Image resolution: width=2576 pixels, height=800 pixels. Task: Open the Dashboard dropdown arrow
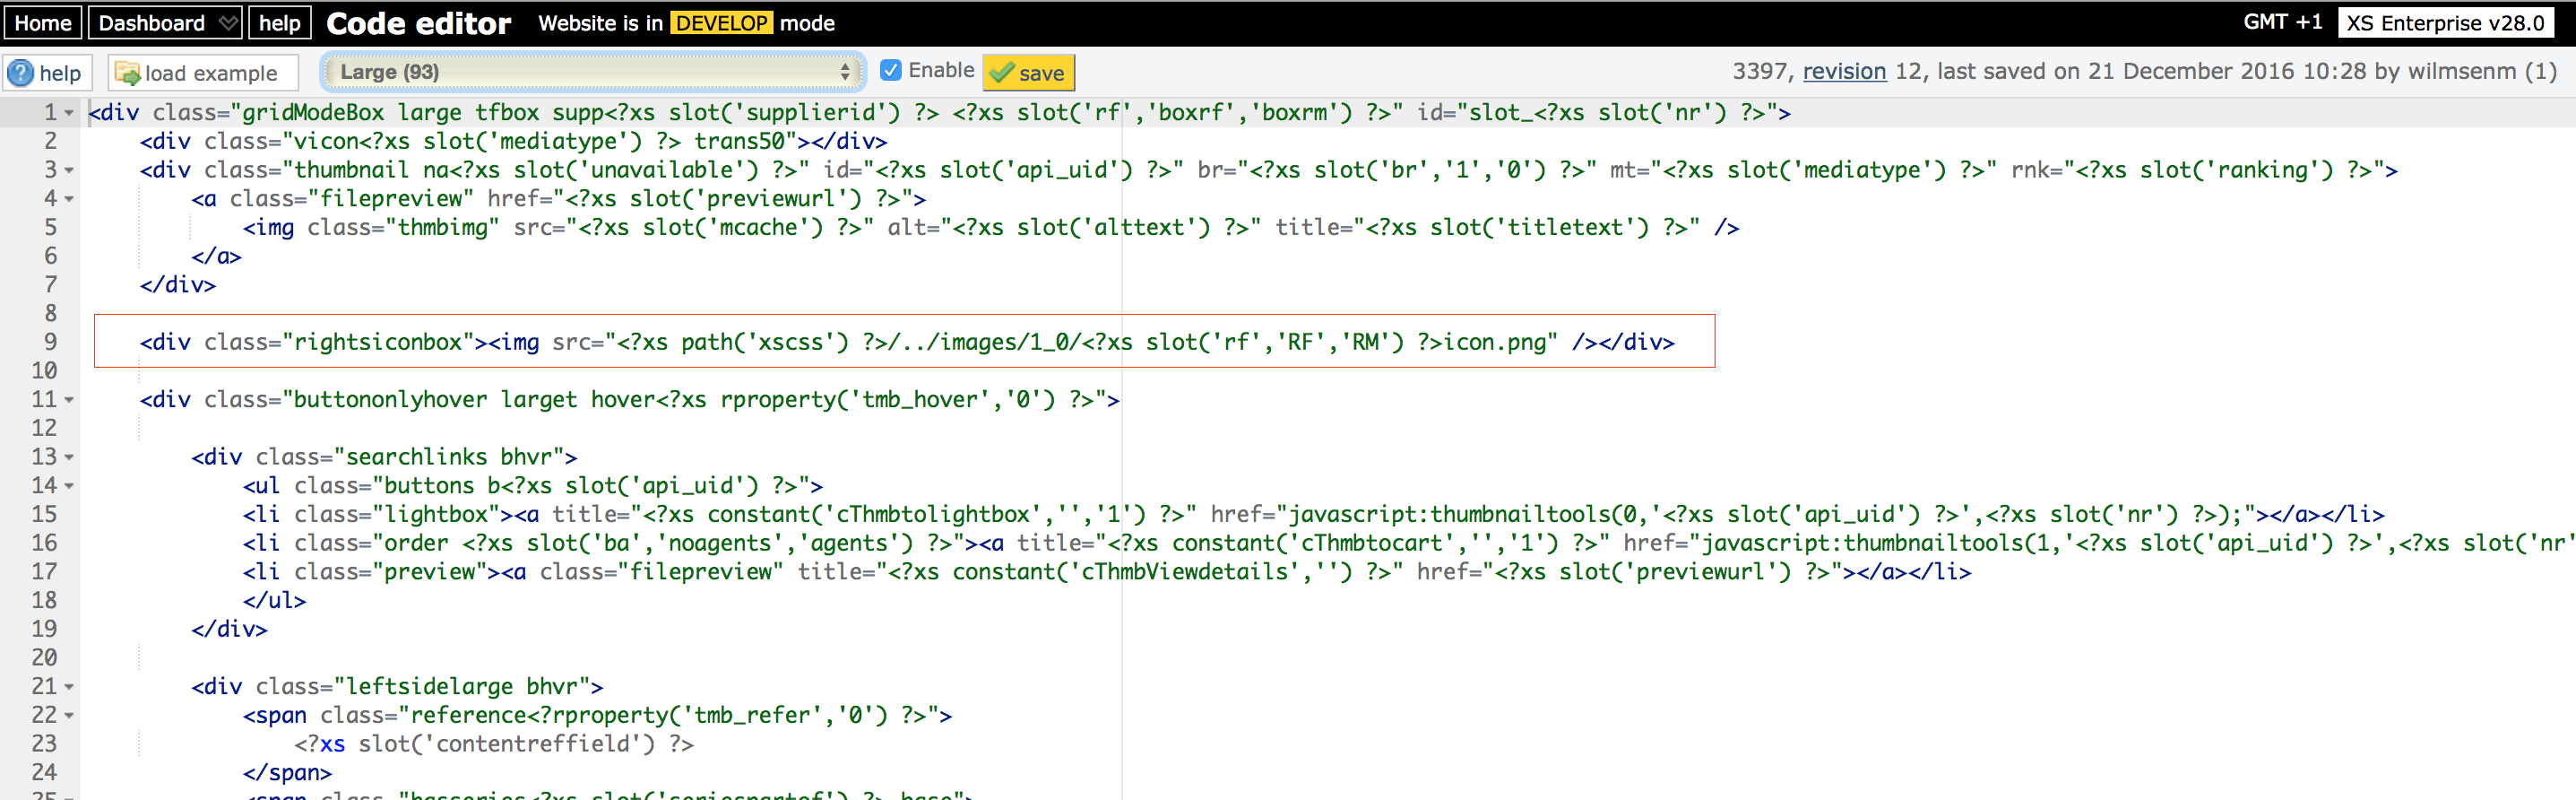click(229, 22)
